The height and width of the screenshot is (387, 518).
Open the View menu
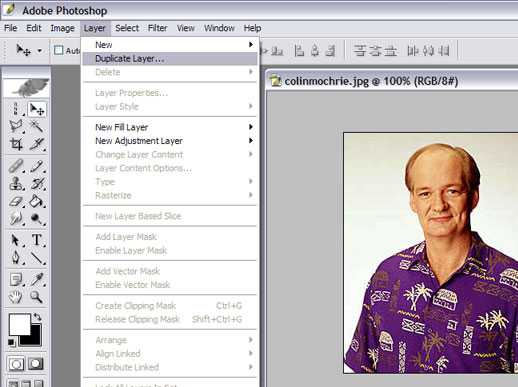point(186,28)
